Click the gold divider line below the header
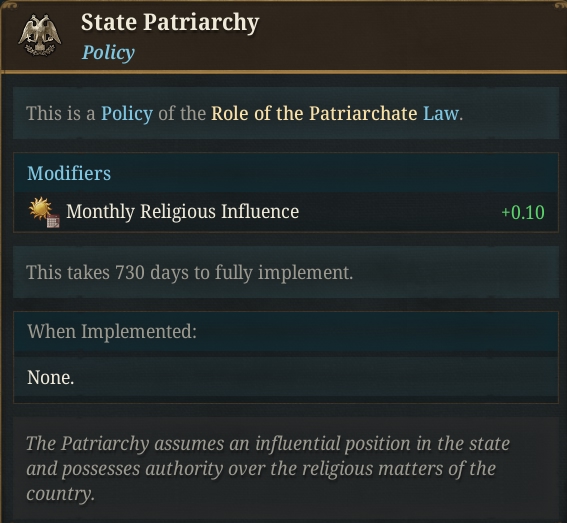The width and height of the screenshot is (567, 523). point(284,72)
